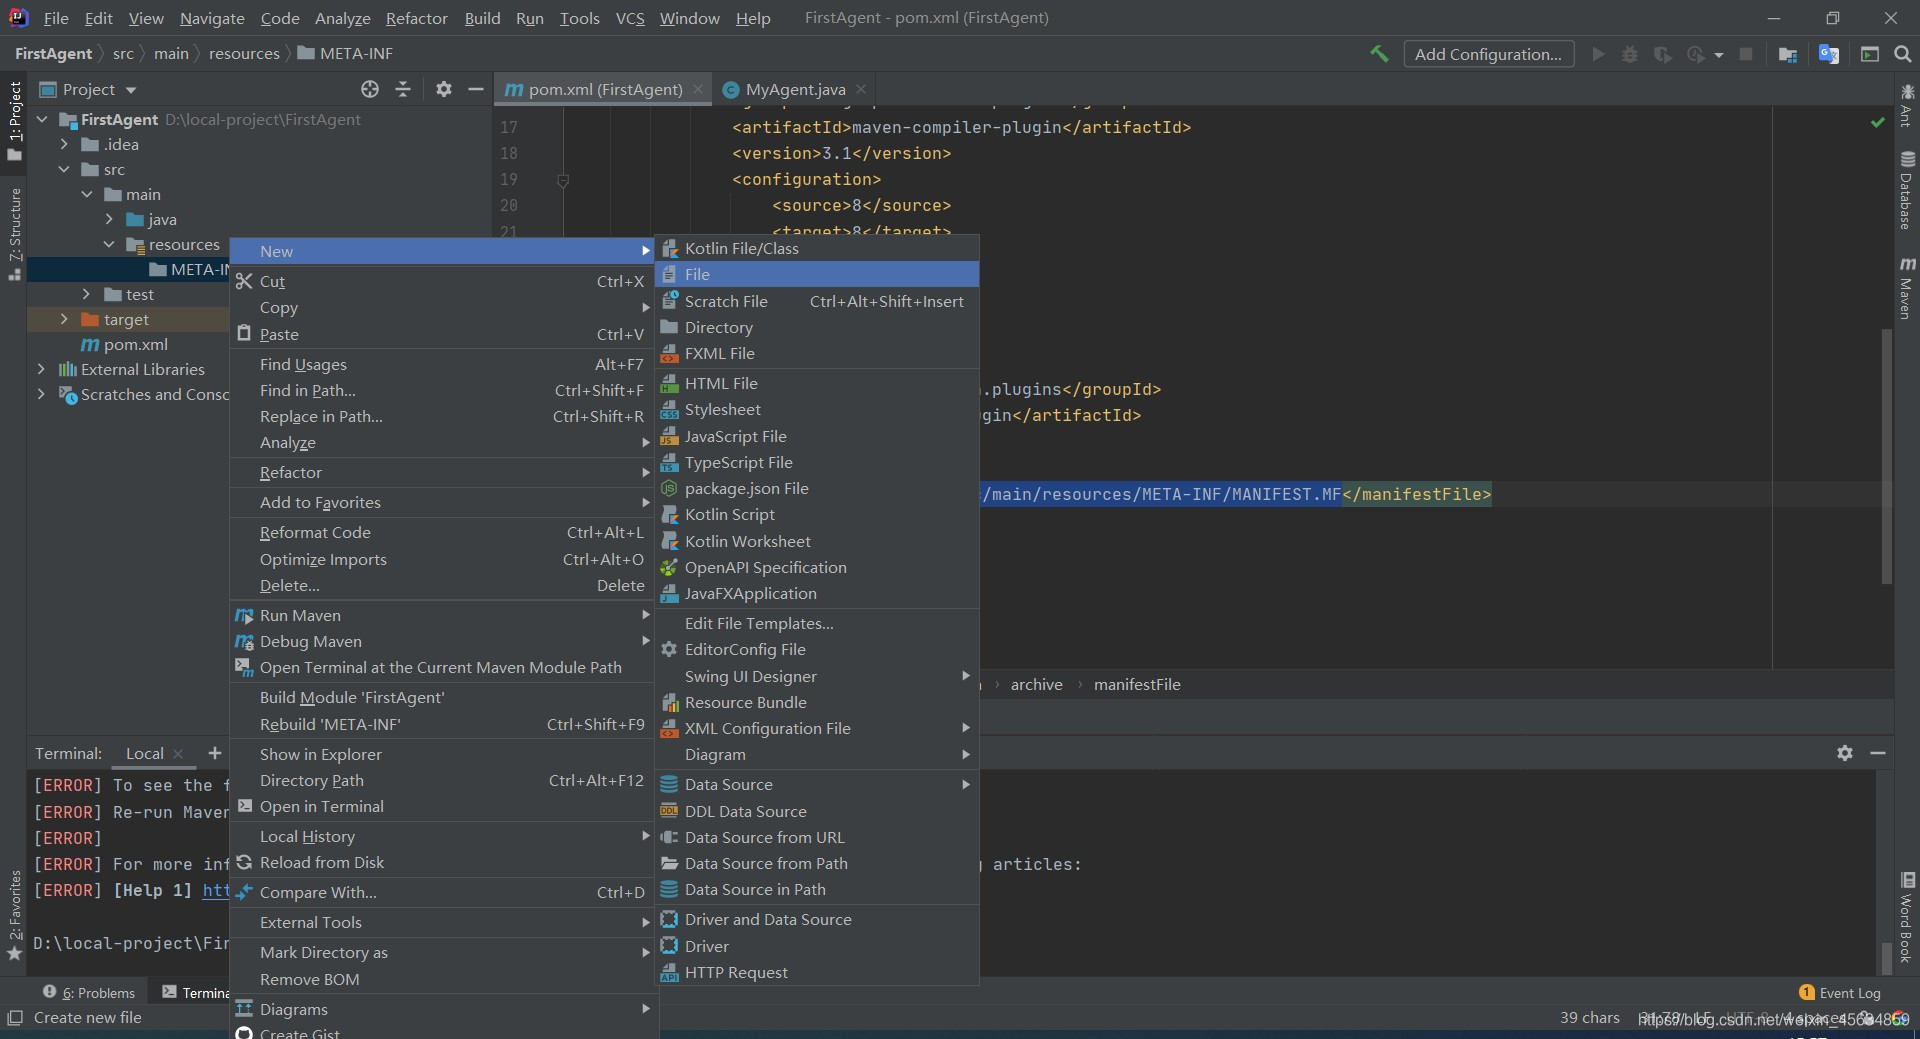Viewport: 1920px width, 1039px height.
Task: Hide the Terminal panel with minus icon
Action: [x=1878, y=753]
